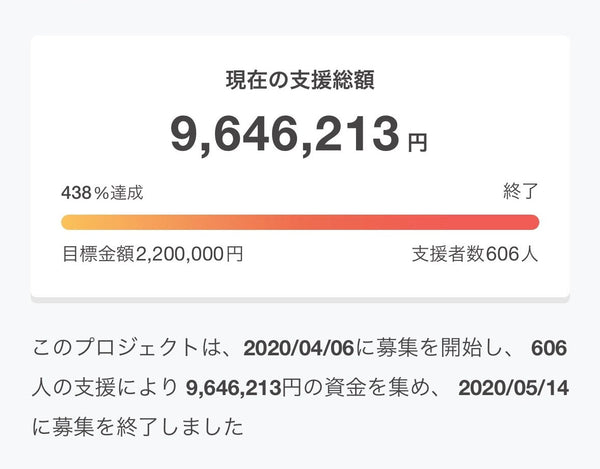Click the 円 unit beside the large total
This screenshot has width=600, height=469.
(417, 143)
